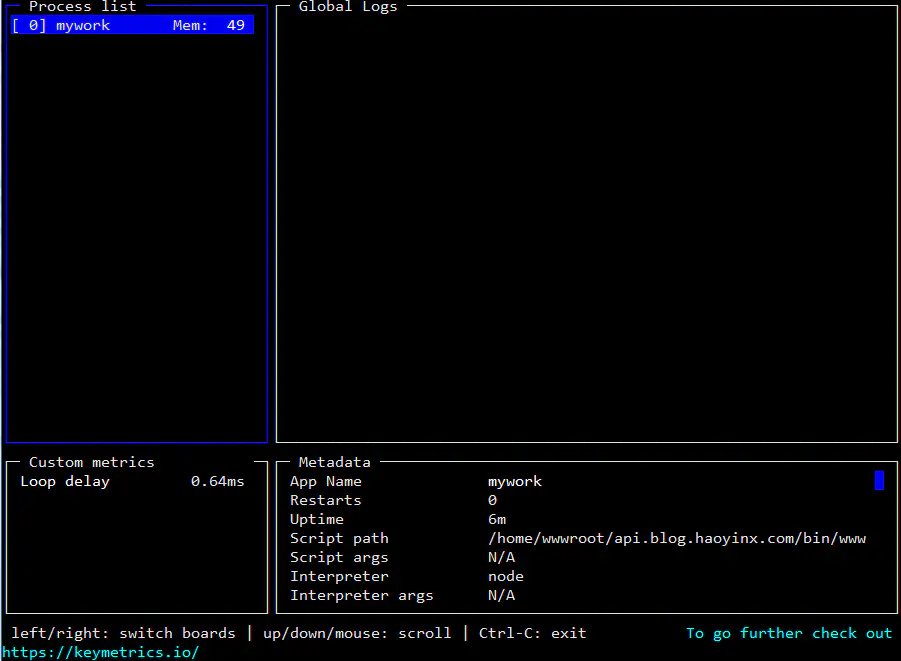901x661 pixels.
Task: Click the Metadata panel scrollbar thumb
Action: pyautogui.click(x=879, y=481)
